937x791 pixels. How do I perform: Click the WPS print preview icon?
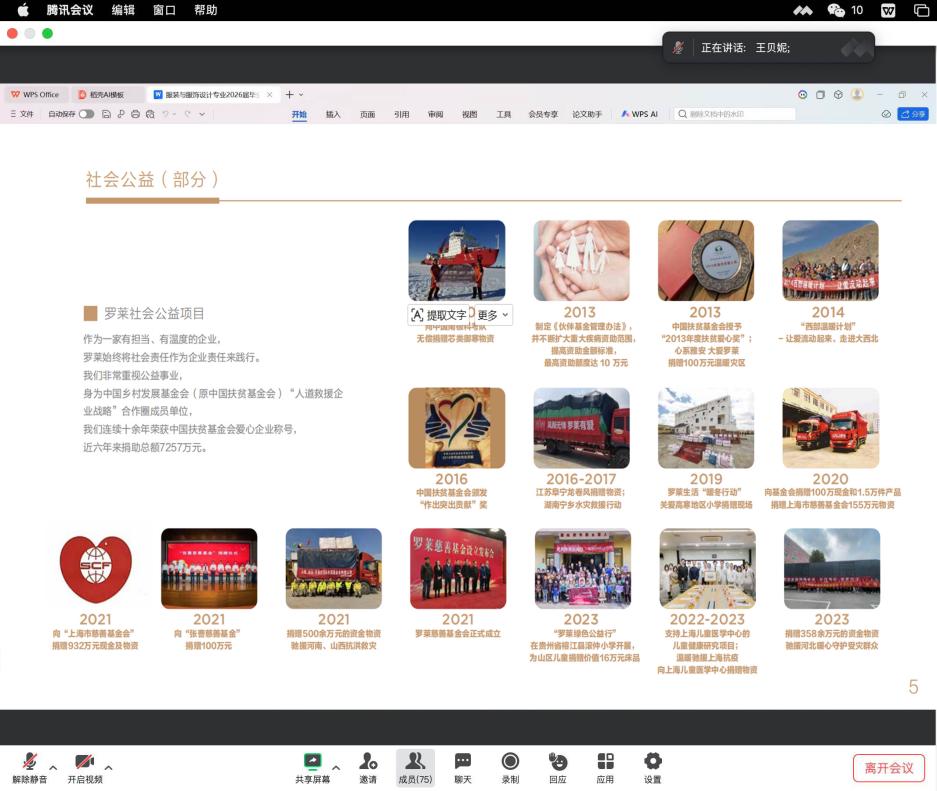point(150,114)
